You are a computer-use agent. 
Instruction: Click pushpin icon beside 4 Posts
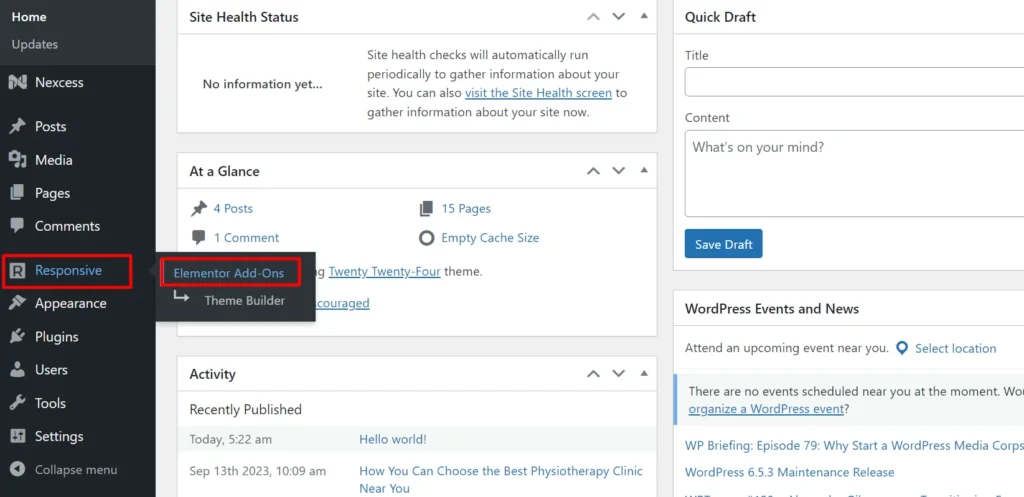pyautogui.click(x=199, y=209)
